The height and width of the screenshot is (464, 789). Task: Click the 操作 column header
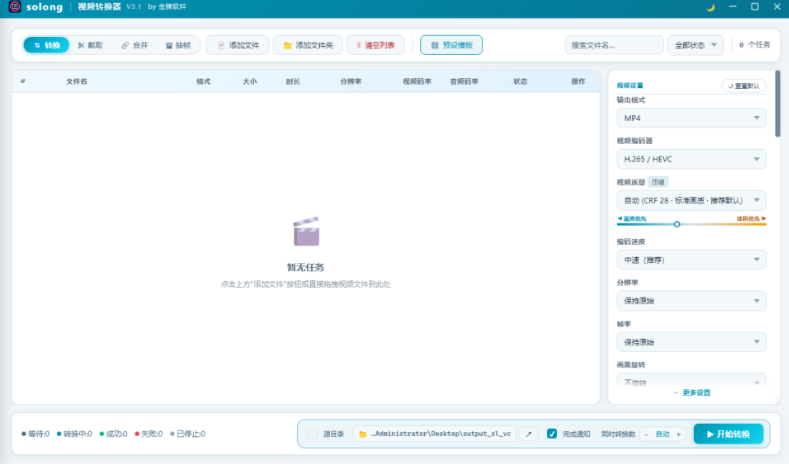578,82
